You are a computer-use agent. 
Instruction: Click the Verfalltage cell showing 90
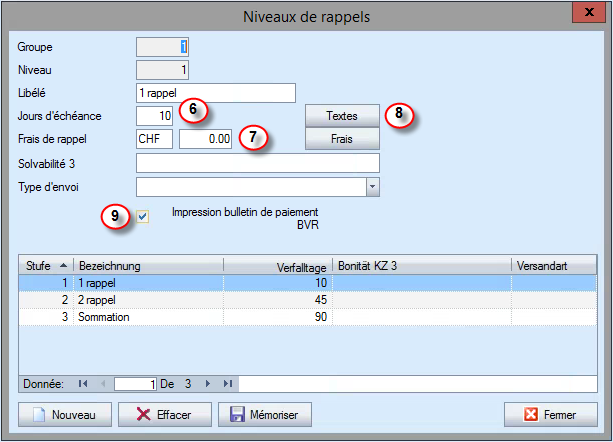[278, 317]
